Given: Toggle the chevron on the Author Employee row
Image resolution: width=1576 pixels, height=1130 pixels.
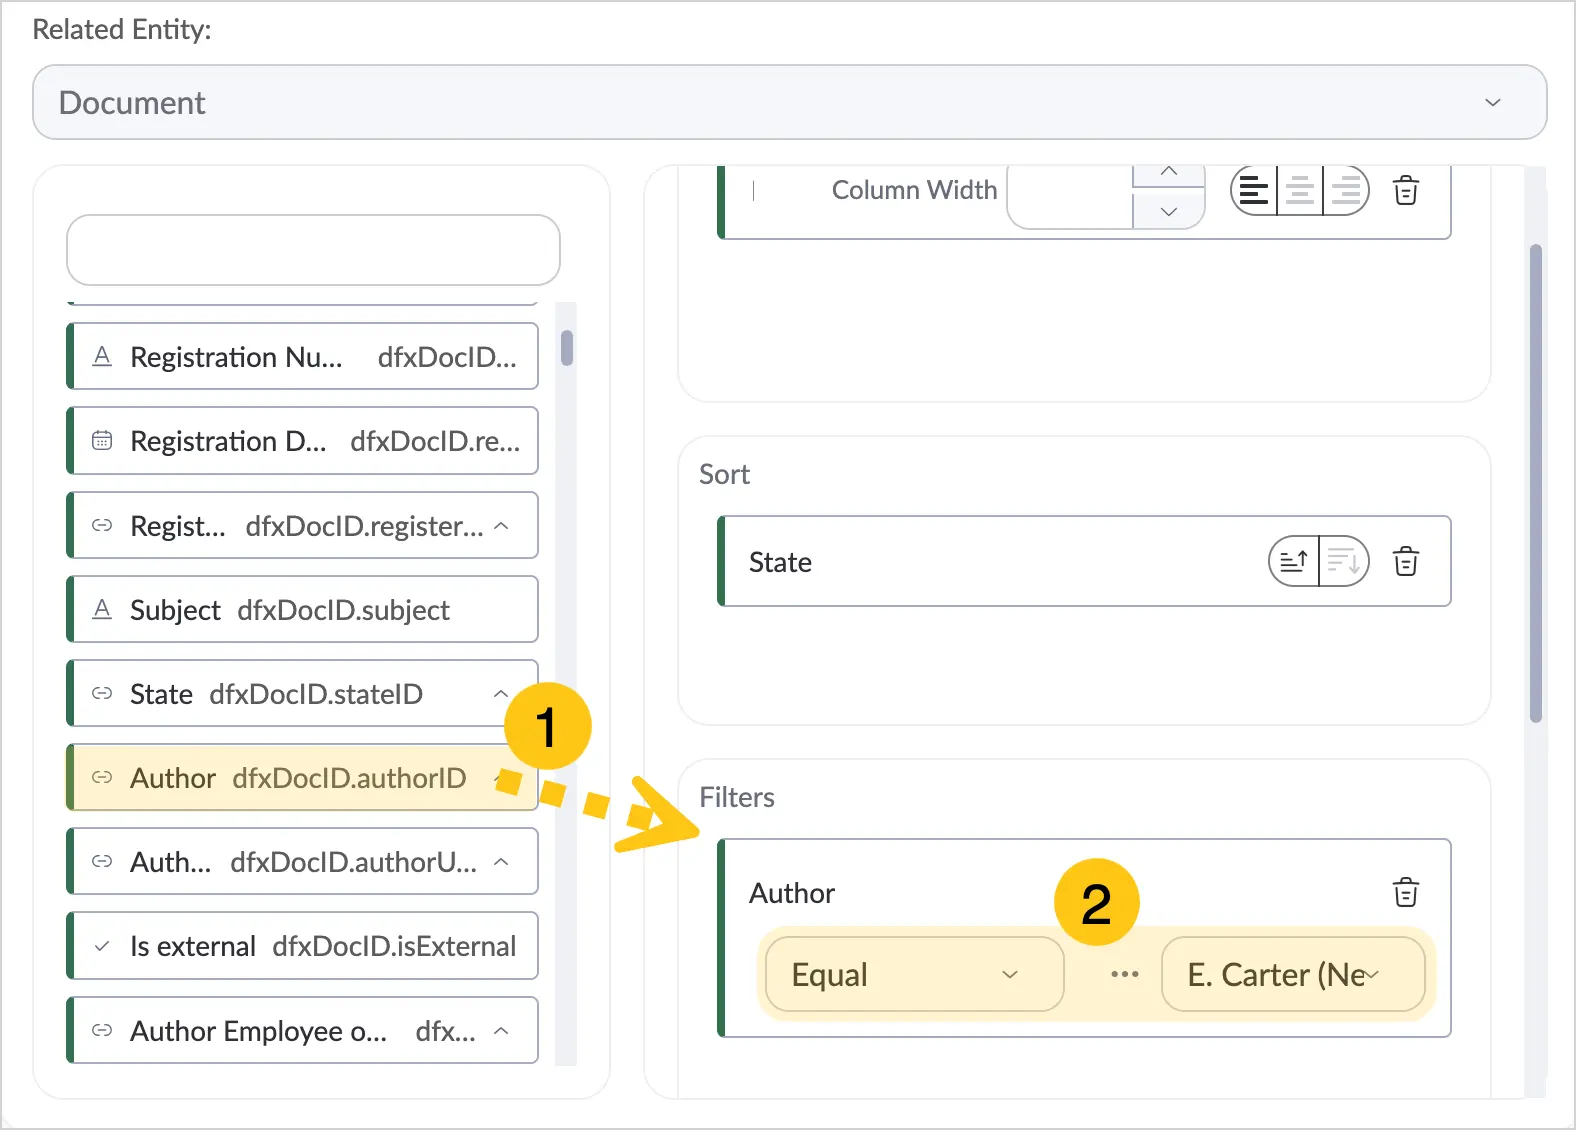Looking at the screenshot, I should 502,1030.
